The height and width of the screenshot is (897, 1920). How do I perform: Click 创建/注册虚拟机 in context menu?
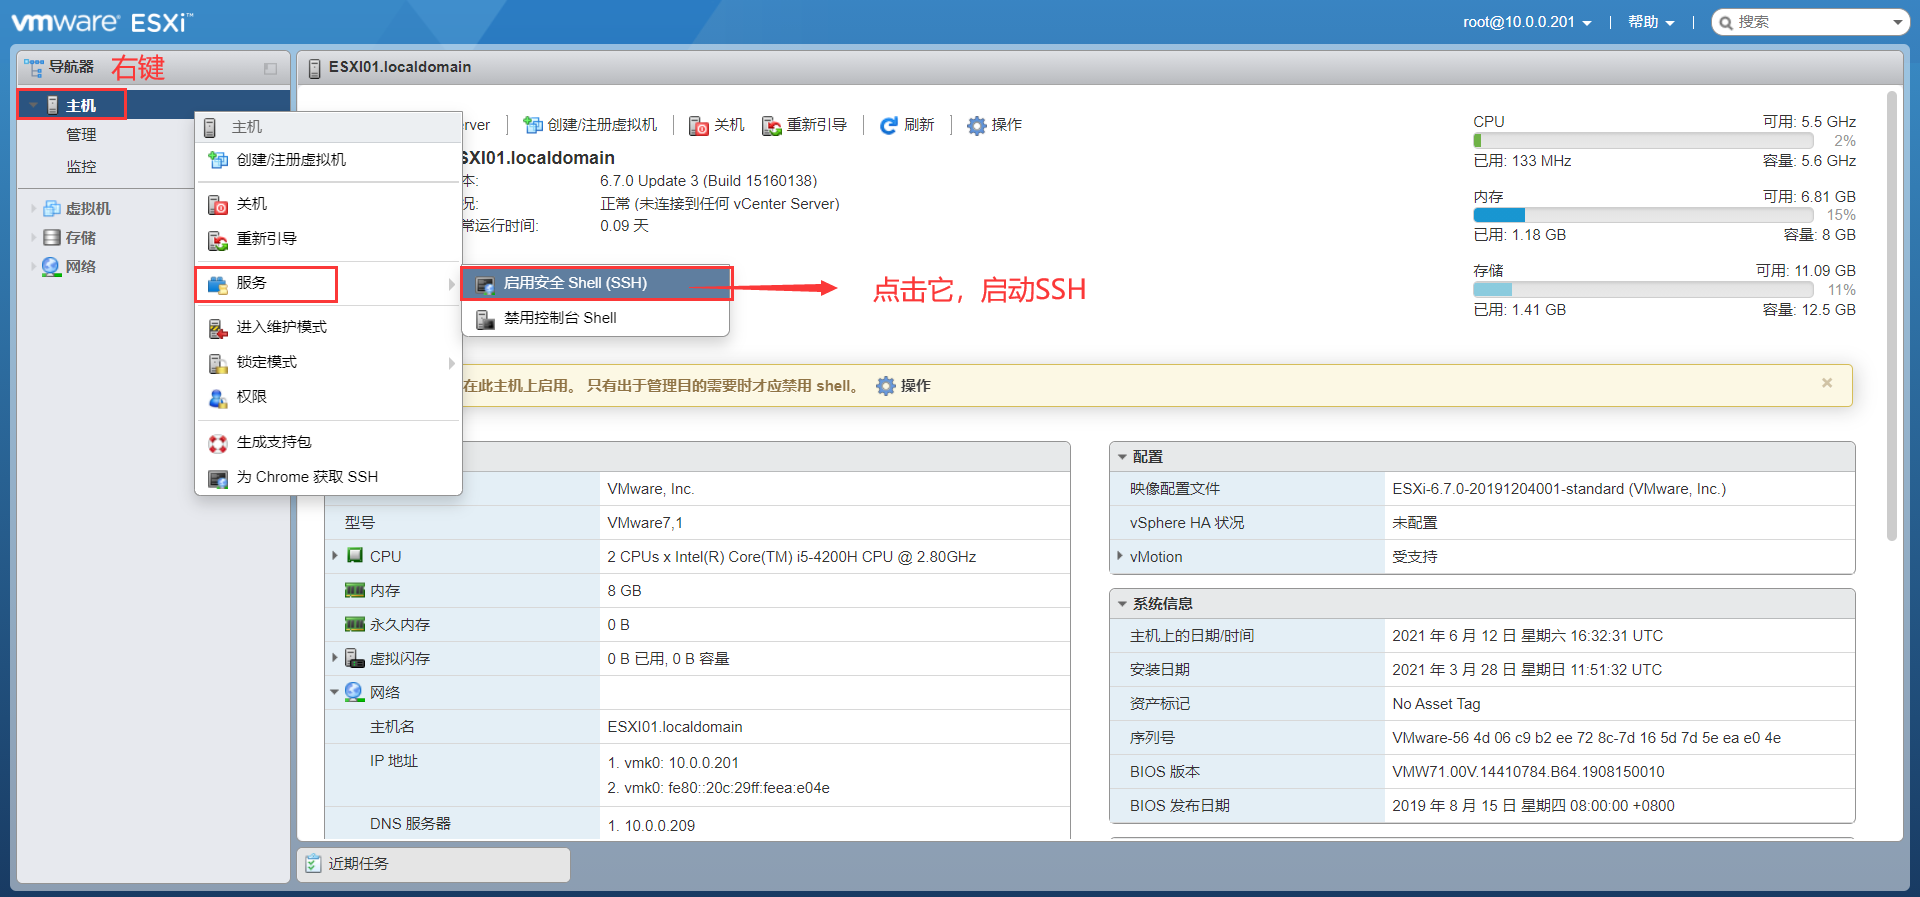pyautogui.click(x=327, y=160)
